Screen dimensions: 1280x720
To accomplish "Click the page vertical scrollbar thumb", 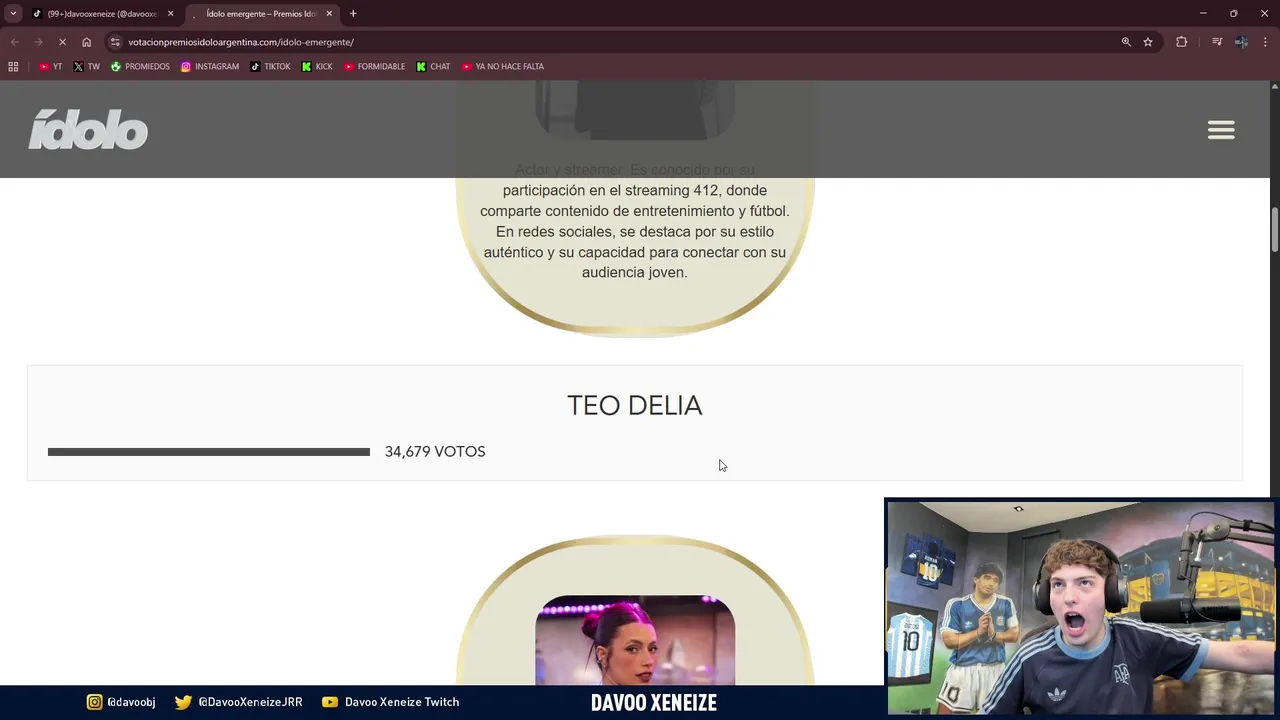I will (x=1275, y=230).
